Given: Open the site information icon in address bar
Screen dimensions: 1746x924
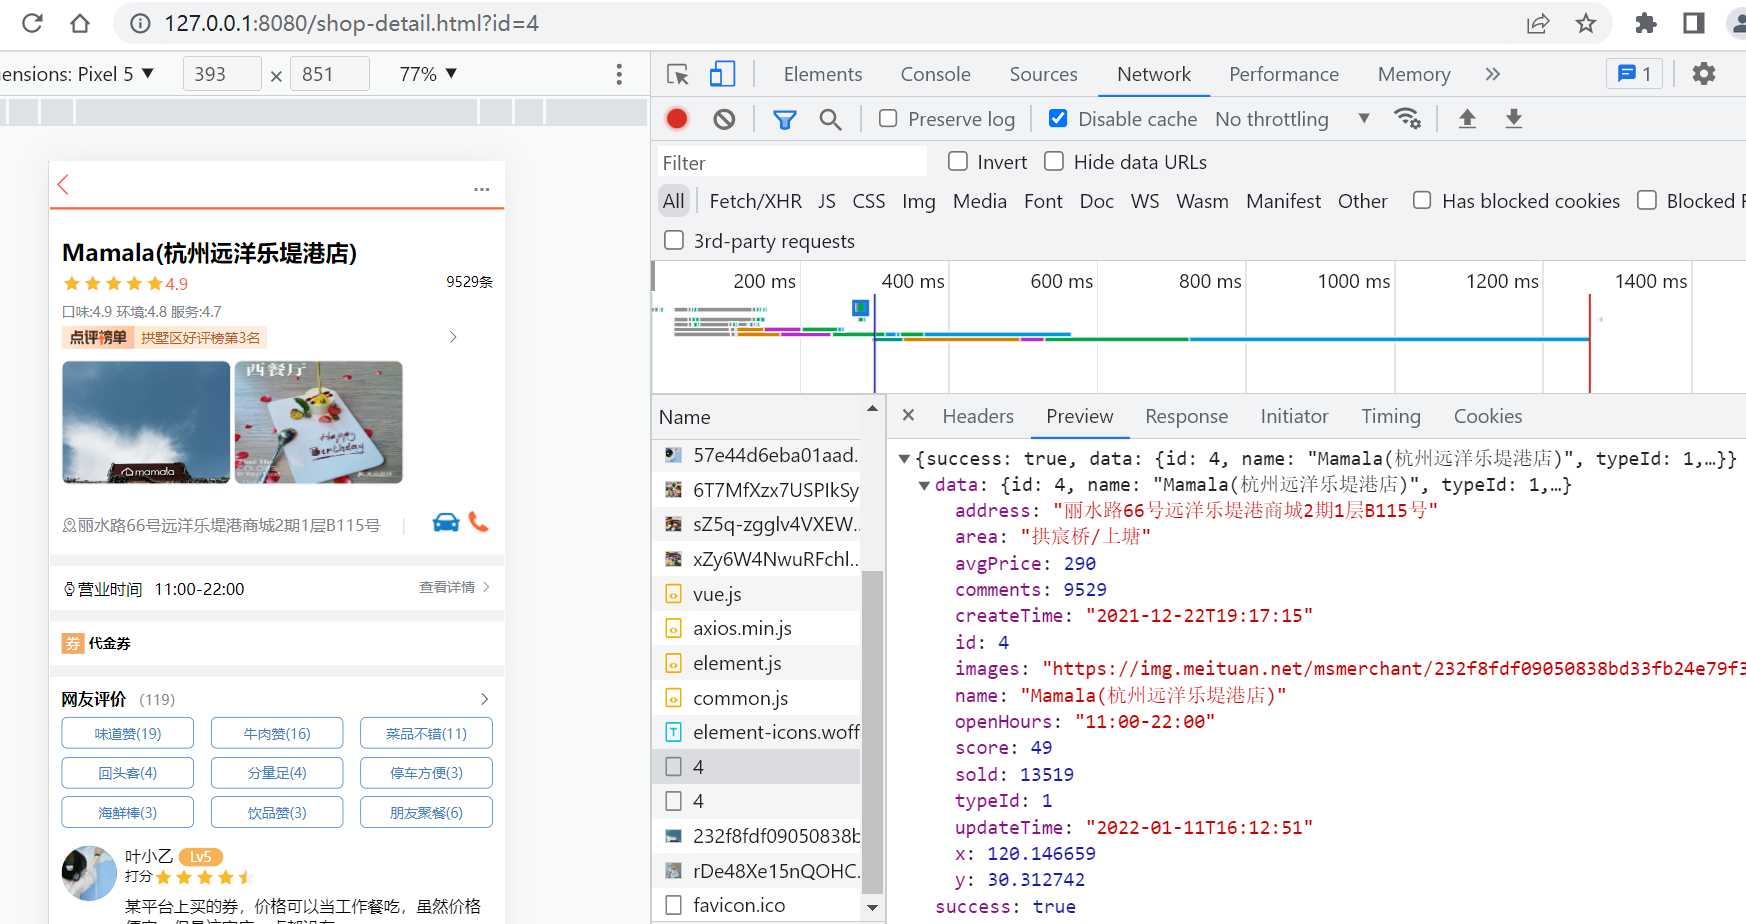Looking at the screenshot, I should pos(140,23).
